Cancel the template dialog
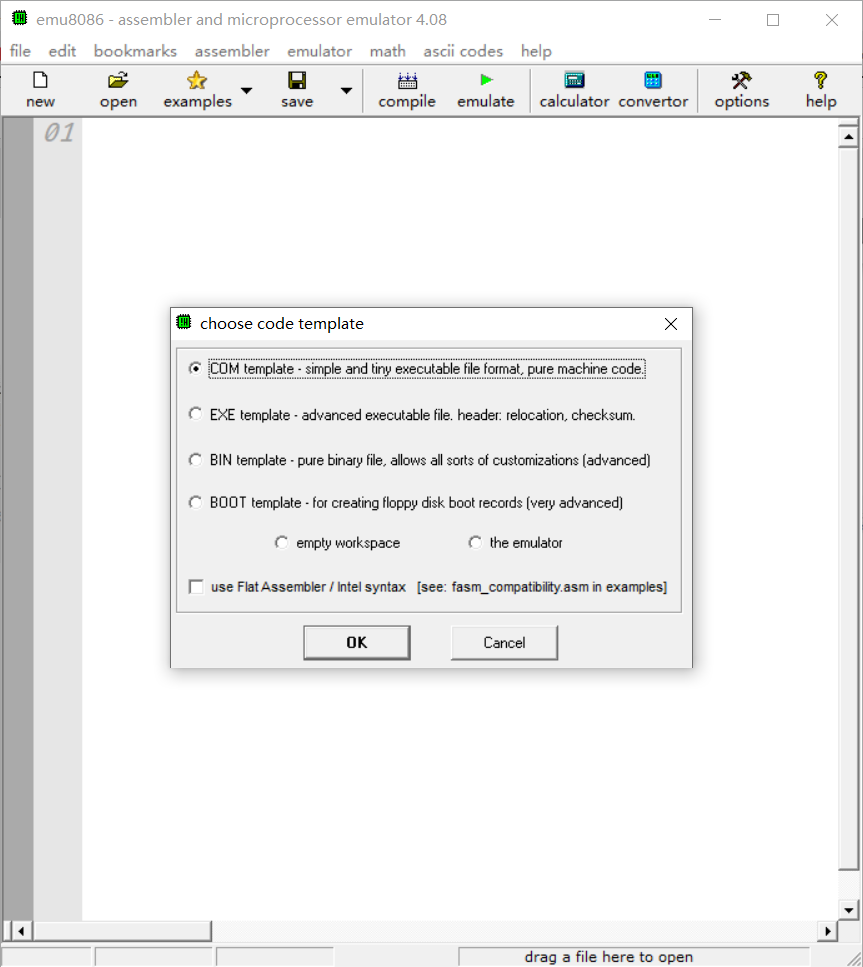The width and height of the screenshot is (863, 967). tap(504, 643)
